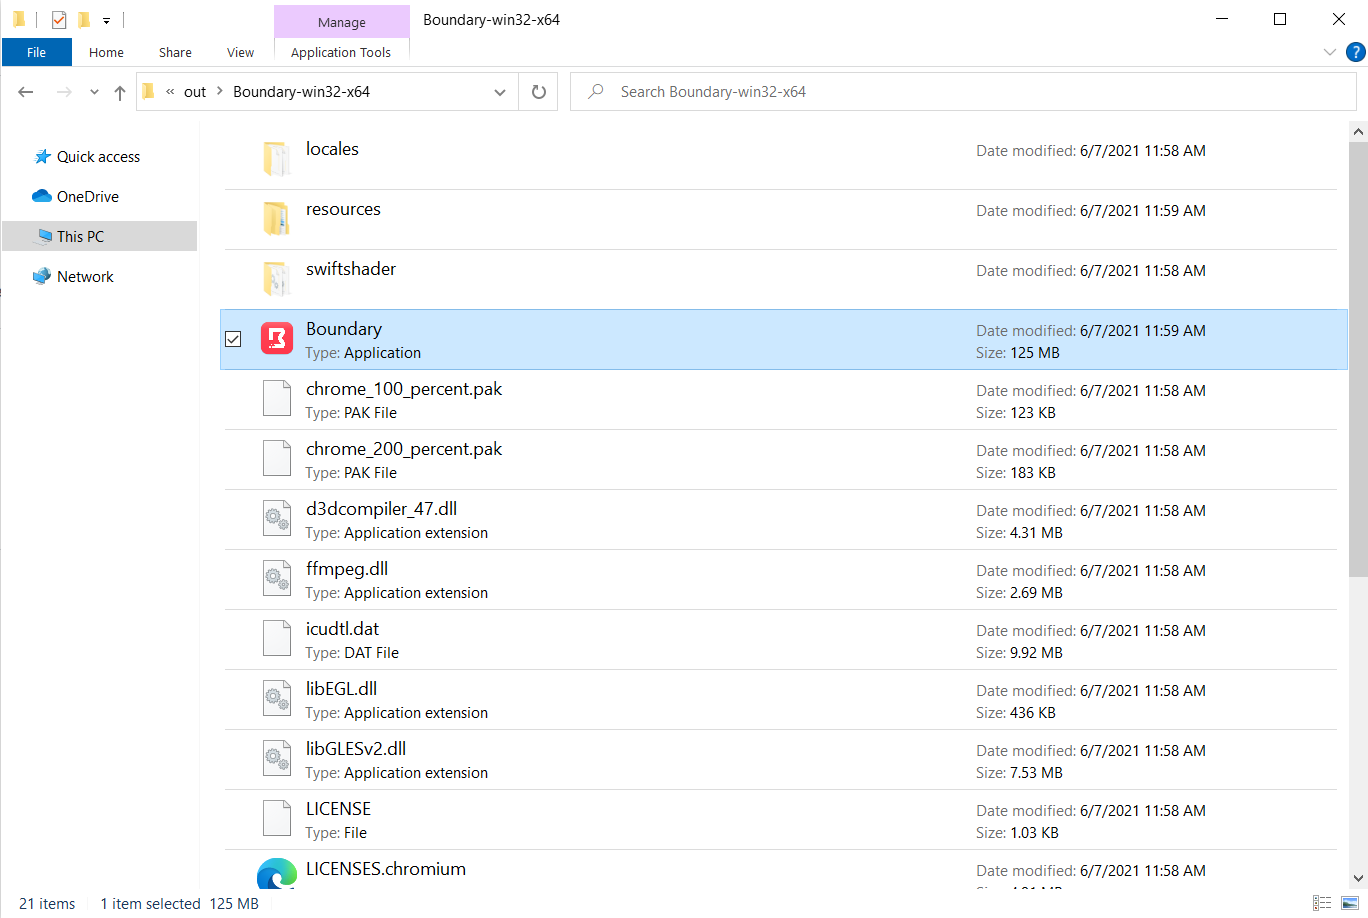The height and width of the screenshot is (918, 1368).
Task: Open the Application Tools tab
Action: (341, 52)
